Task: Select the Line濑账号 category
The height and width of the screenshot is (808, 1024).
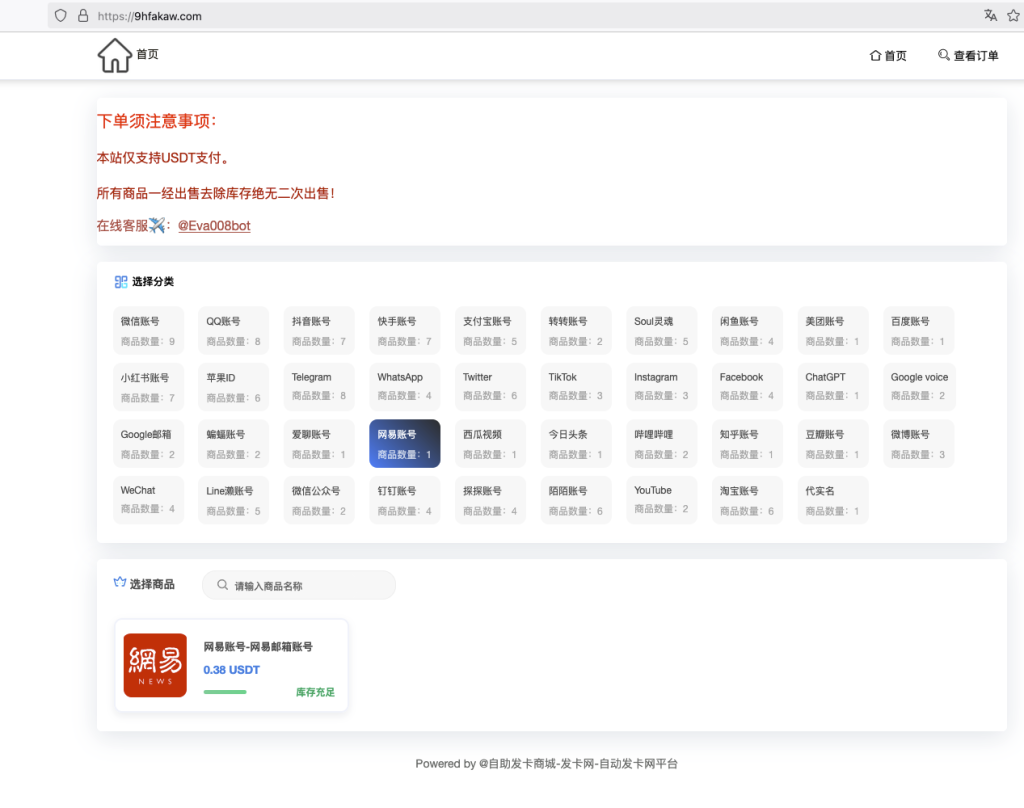Action: (x=234, y=500)
